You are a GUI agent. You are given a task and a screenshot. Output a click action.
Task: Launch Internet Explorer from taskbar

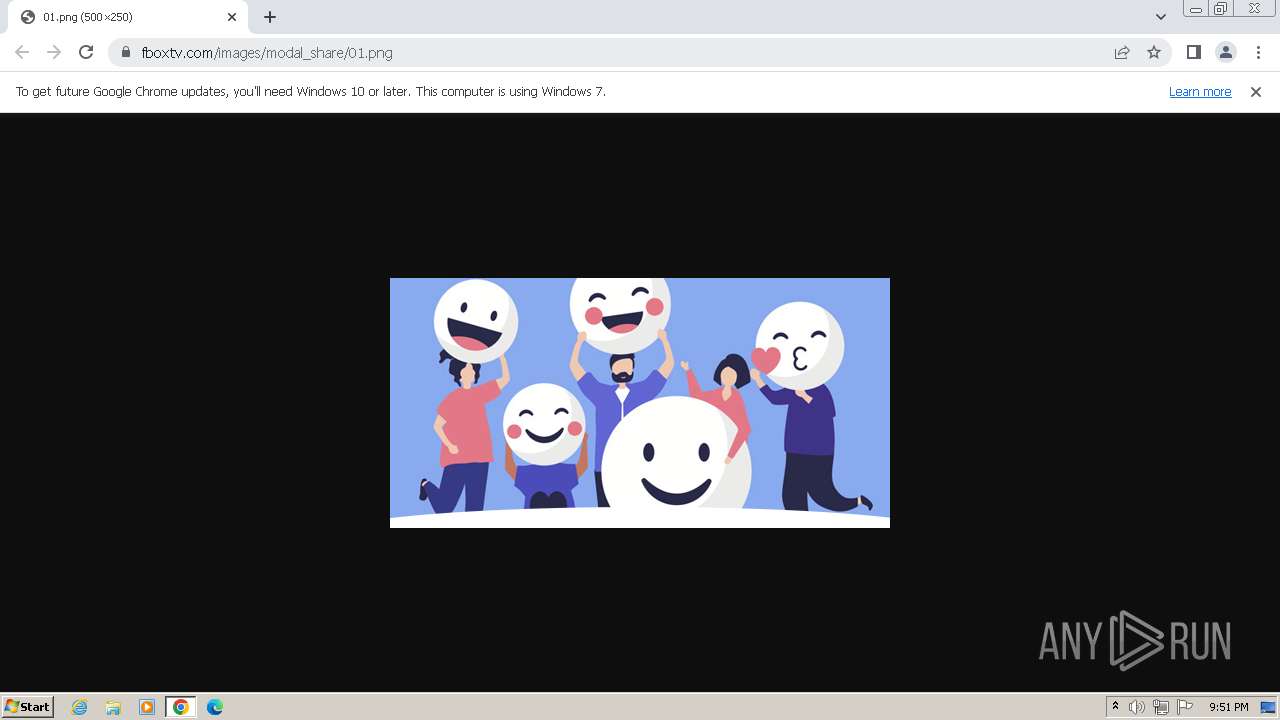[79, 707]
